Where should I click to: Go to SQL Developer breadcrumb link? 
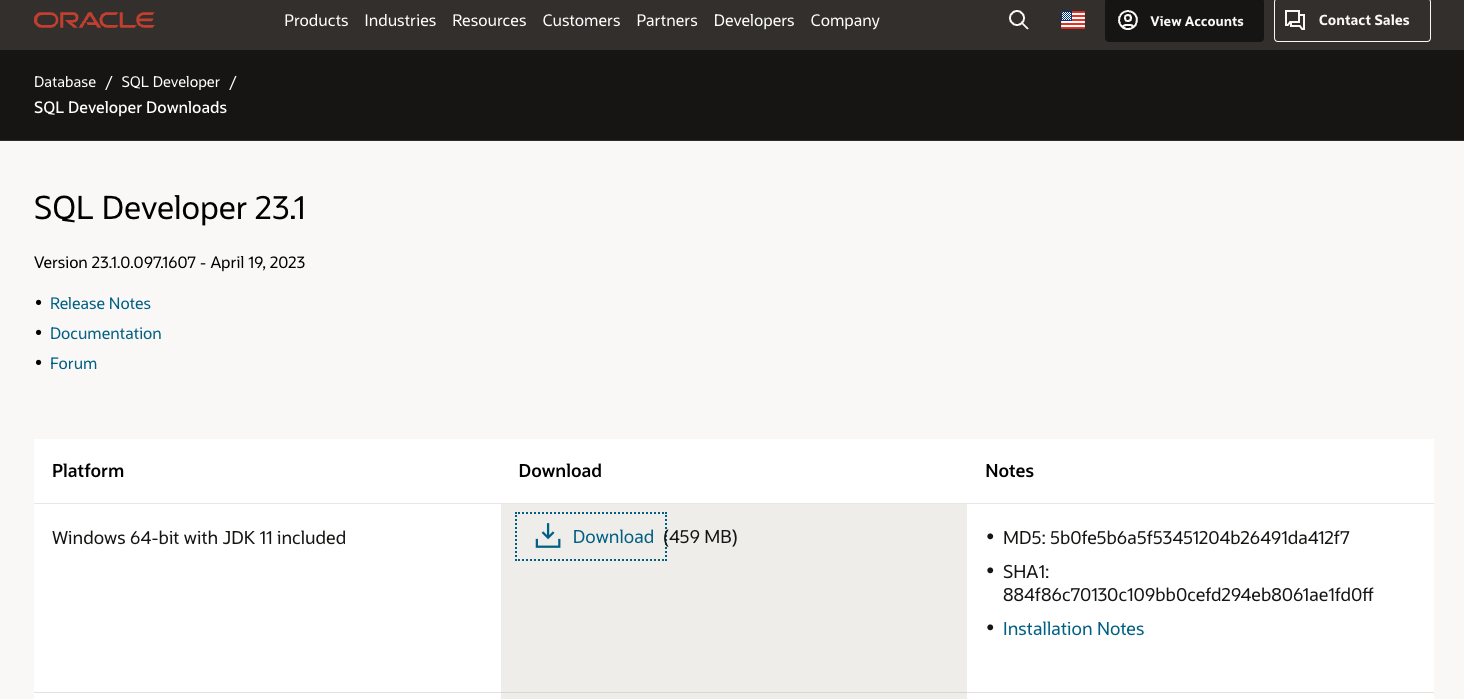[x=171, y=82]
